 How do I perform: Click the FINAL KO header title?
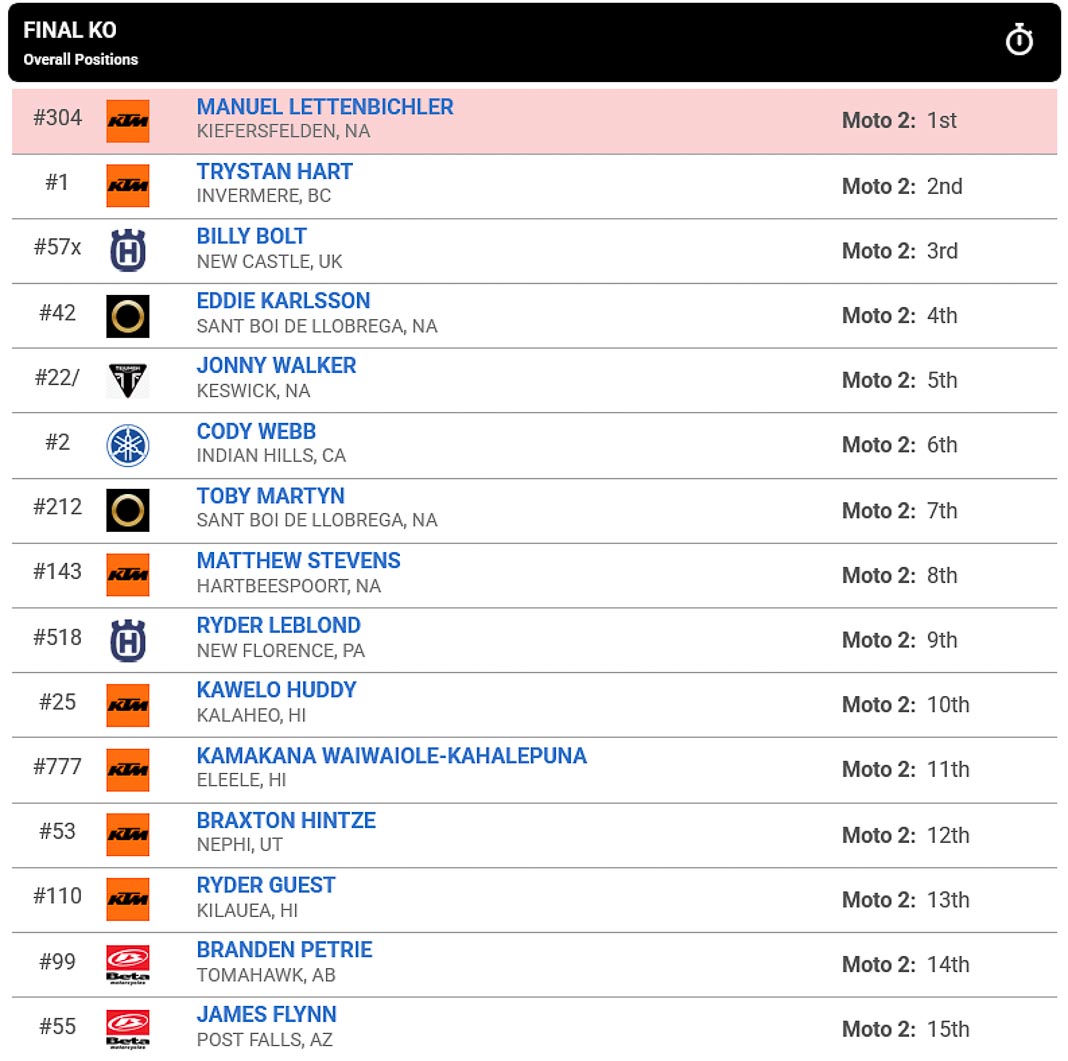69,30
